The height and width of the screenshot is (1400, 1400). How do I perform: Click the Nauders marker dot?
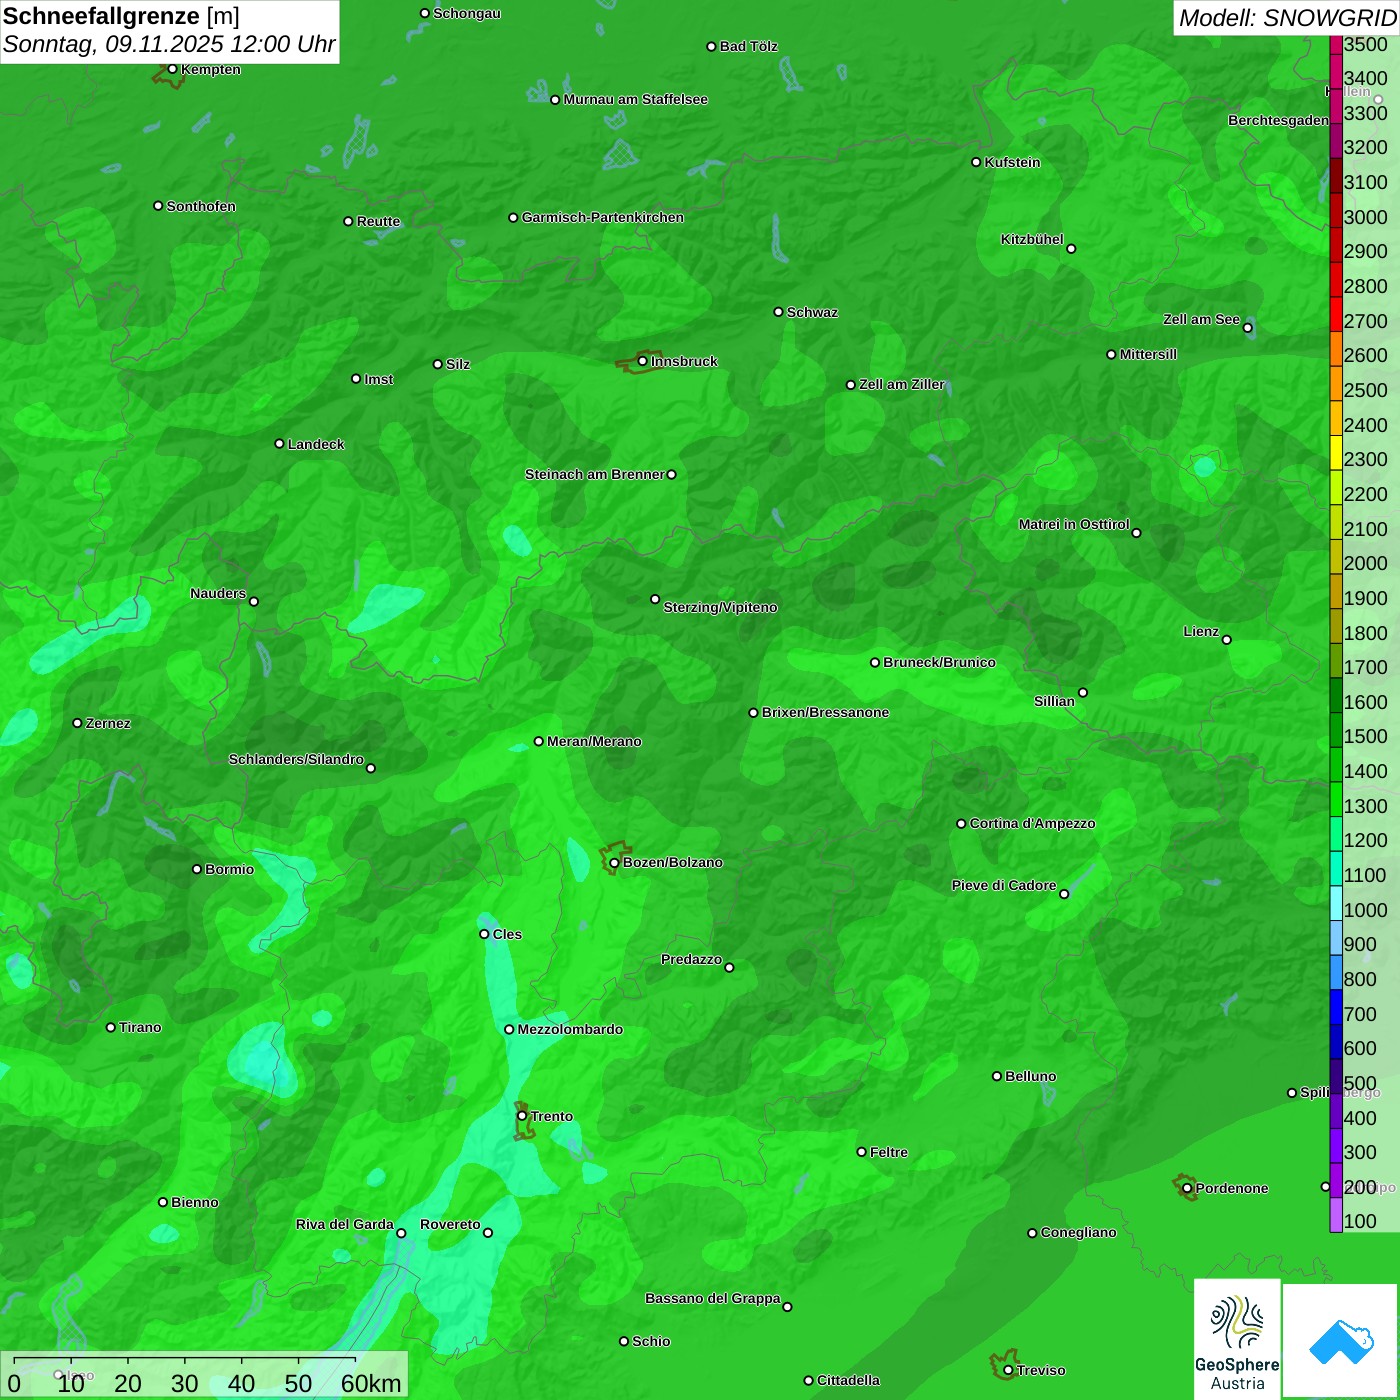(x=254, y=601)
